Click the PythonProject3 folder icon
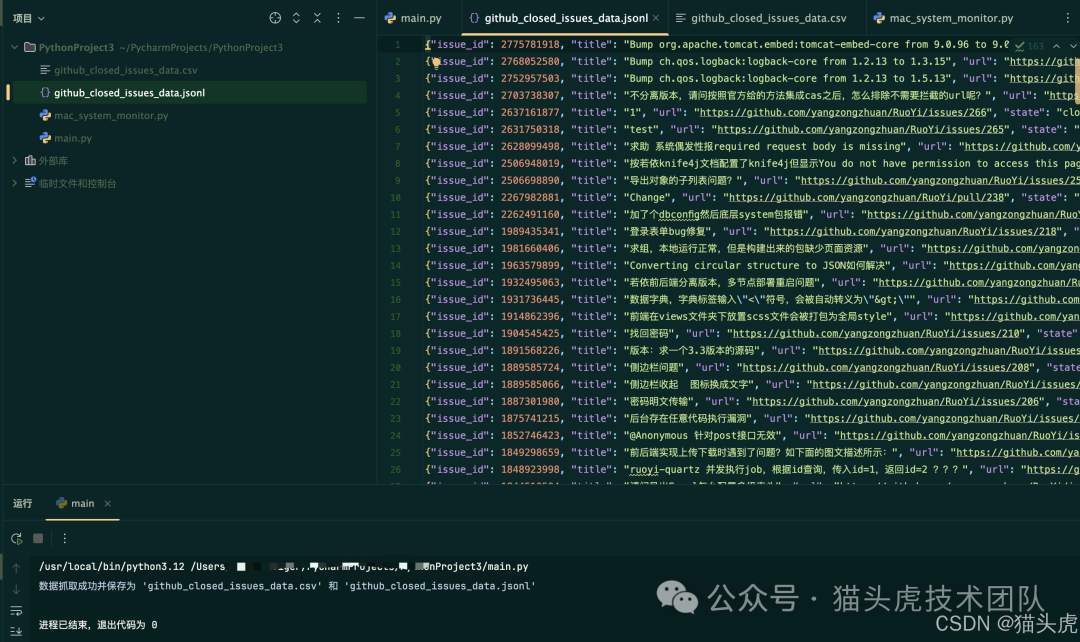This screenshot has height=642, width=1080. (30, 47)
